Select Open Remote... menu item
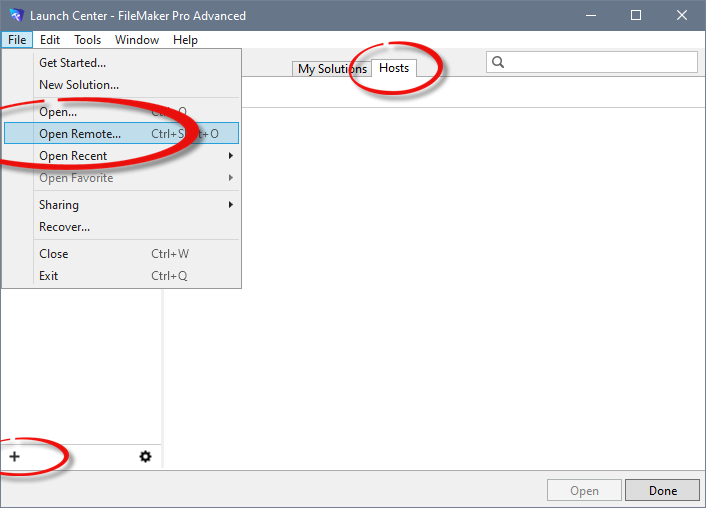Screen dimensions: 706x508 [x=122, y=134]
